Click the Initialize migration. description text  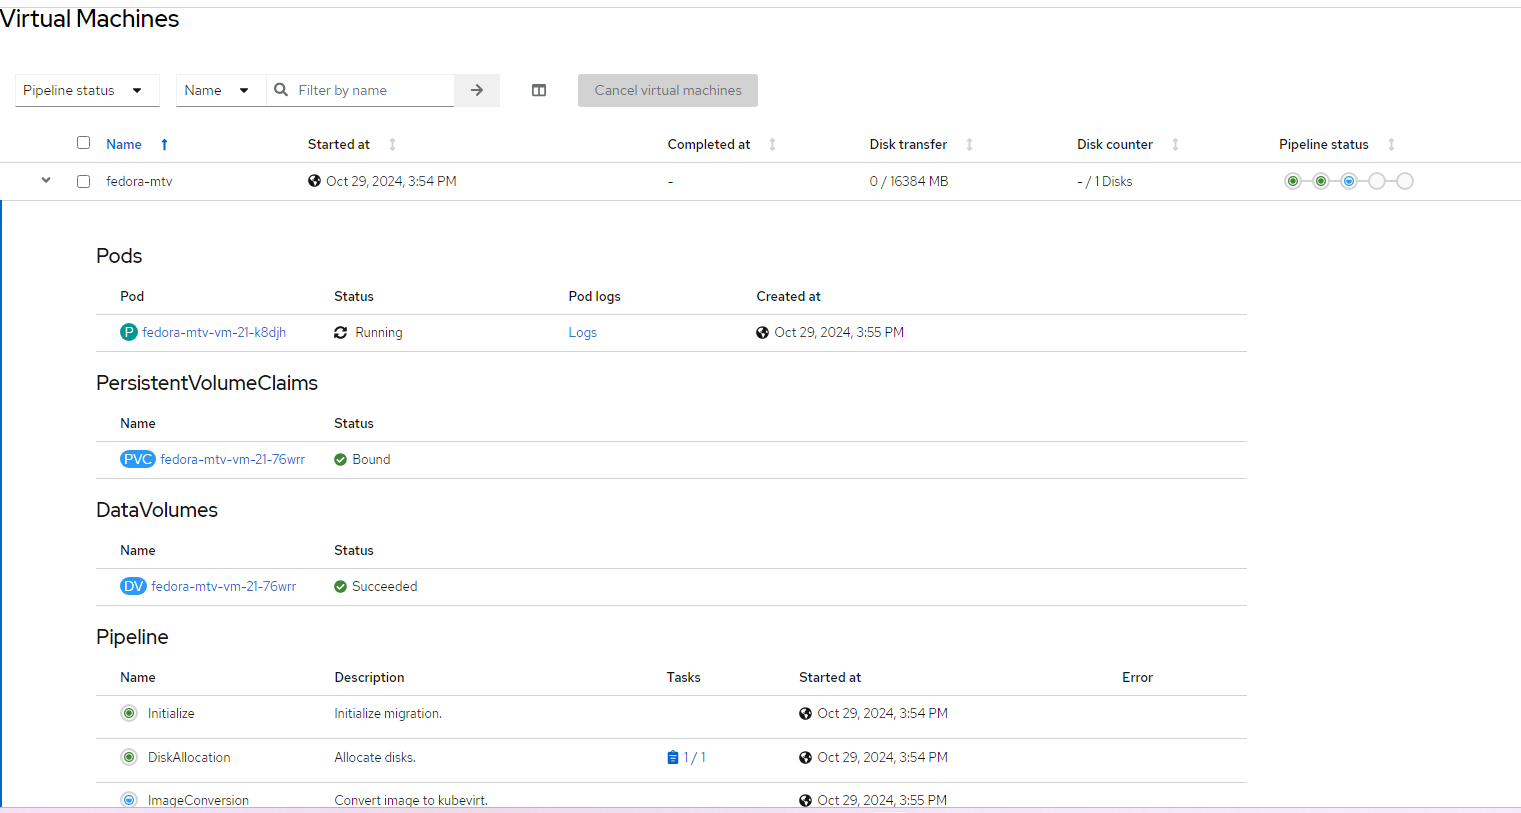tap(388, 713)
